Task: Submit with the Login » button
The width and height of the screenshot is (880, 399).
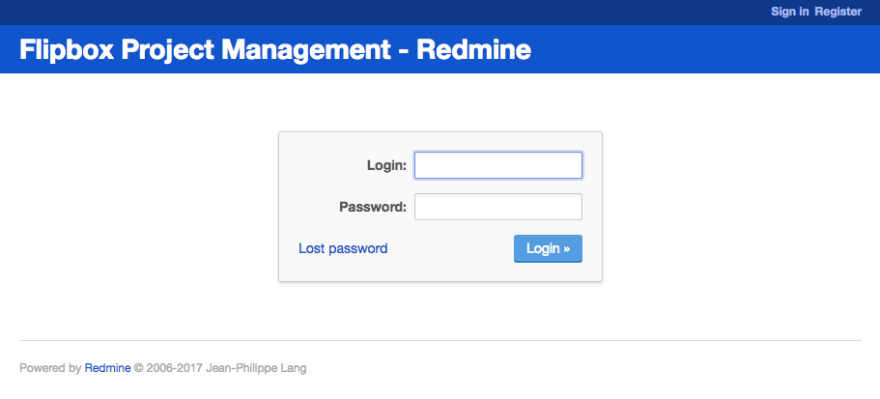Action: [548, 249]
